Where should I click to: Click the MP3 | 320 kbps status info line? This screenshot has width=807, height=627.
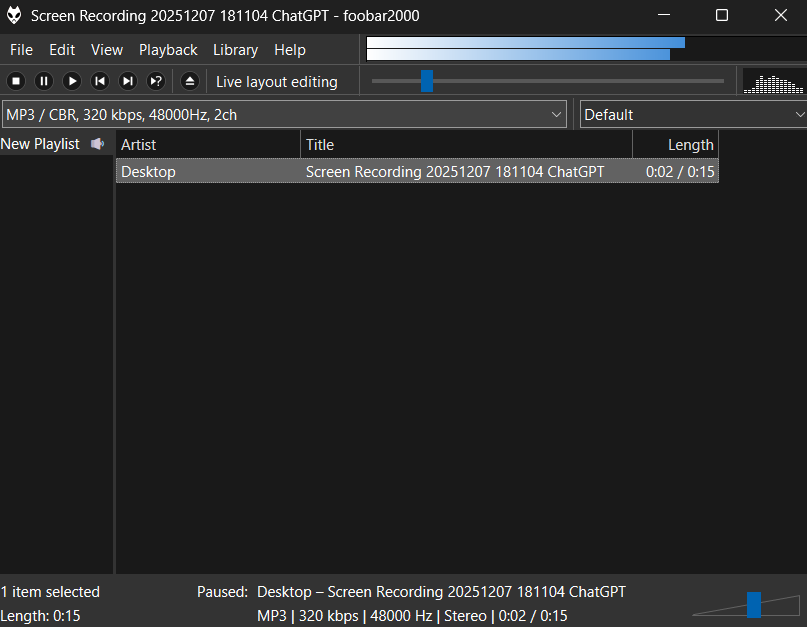coord(412,616)
